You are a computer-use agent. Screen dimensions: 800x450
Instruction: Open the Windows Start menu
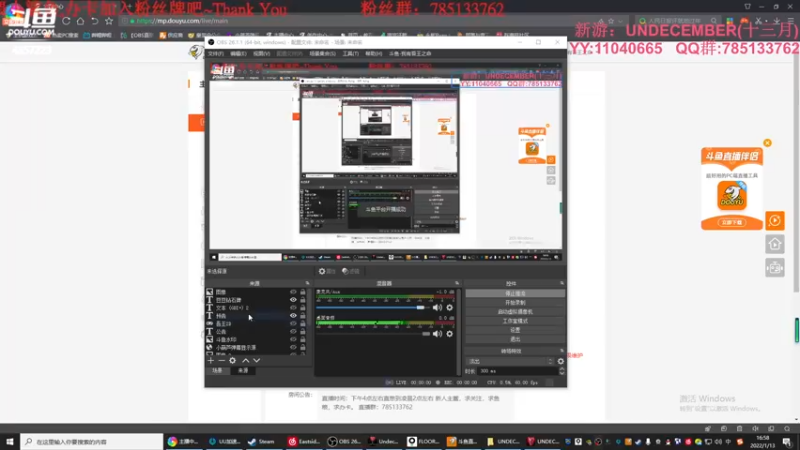point(10,441)
